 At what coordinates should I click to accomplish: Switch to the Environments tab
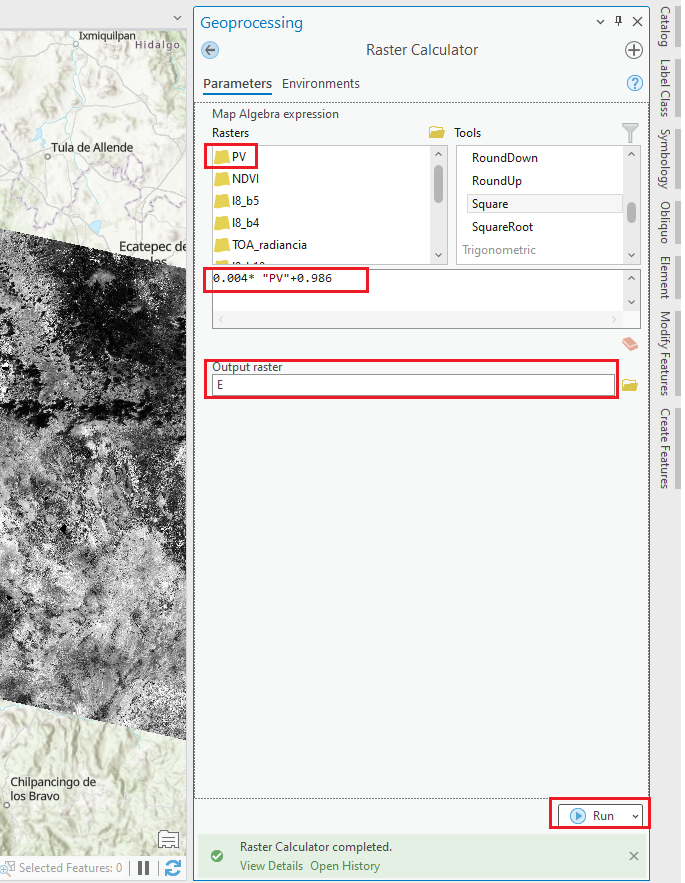point(320,84)
